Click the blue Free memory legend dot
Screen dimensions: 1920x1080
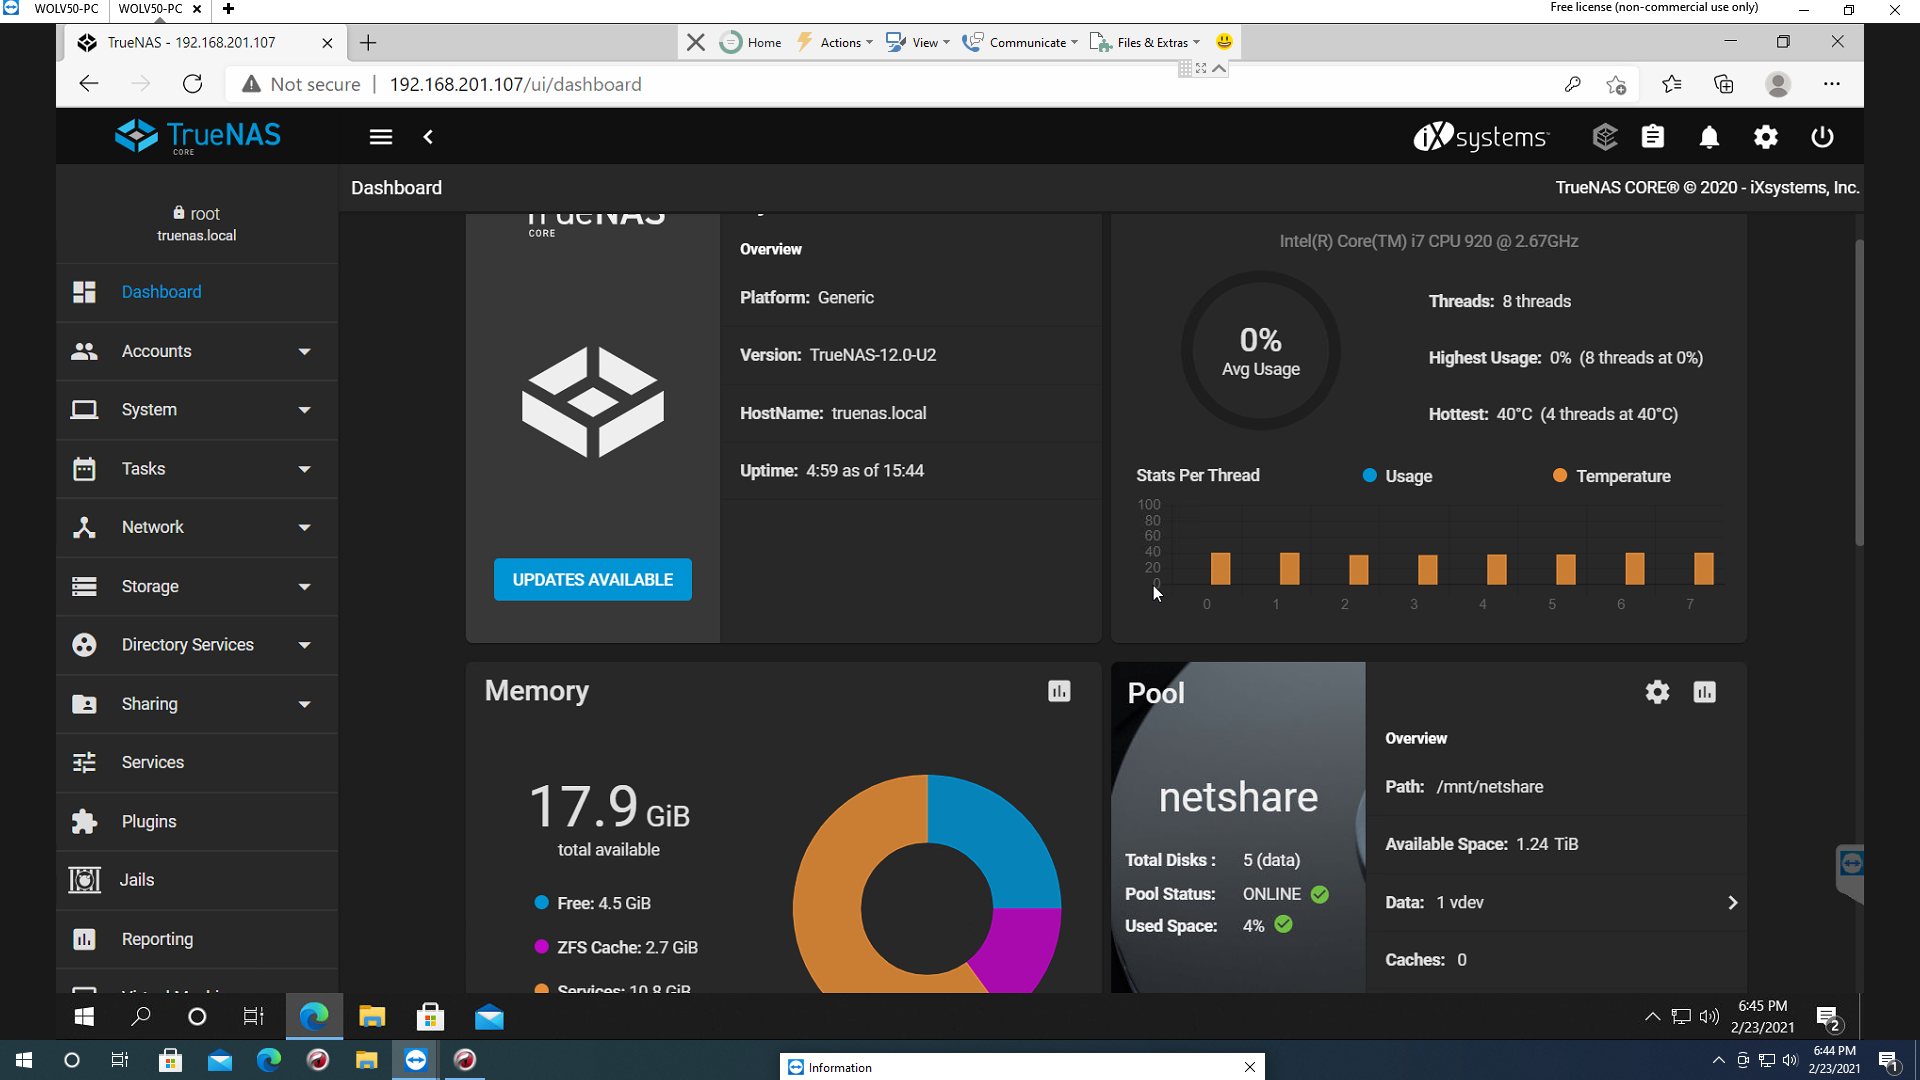pos(541,903)
